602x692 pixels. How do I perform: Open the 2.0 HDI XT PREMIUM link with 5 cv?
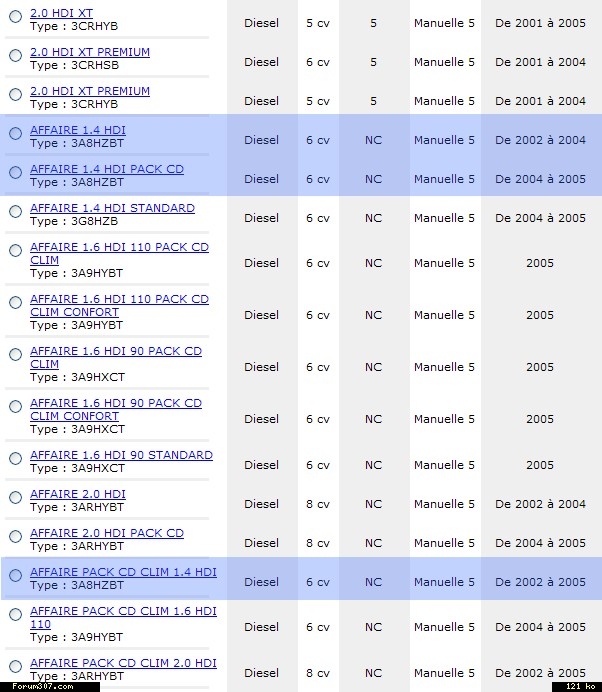pos(90,91)
